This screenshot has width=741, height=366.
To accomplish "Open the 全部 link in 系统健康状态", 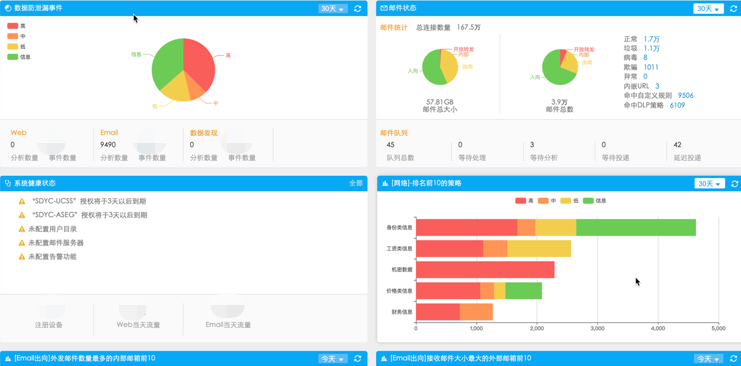I will point(356,183).
